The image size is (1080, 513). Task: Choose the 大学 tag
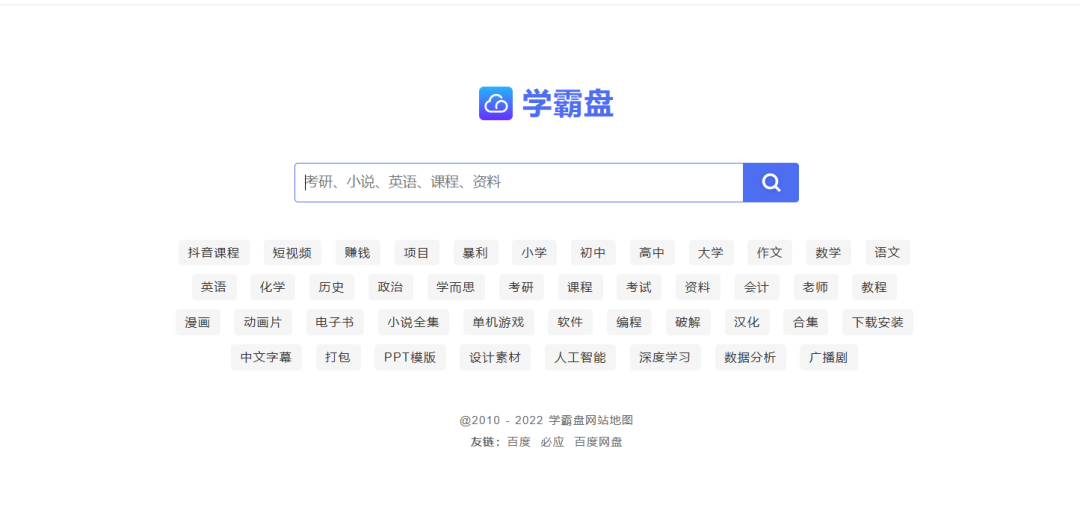pos(711,253)
